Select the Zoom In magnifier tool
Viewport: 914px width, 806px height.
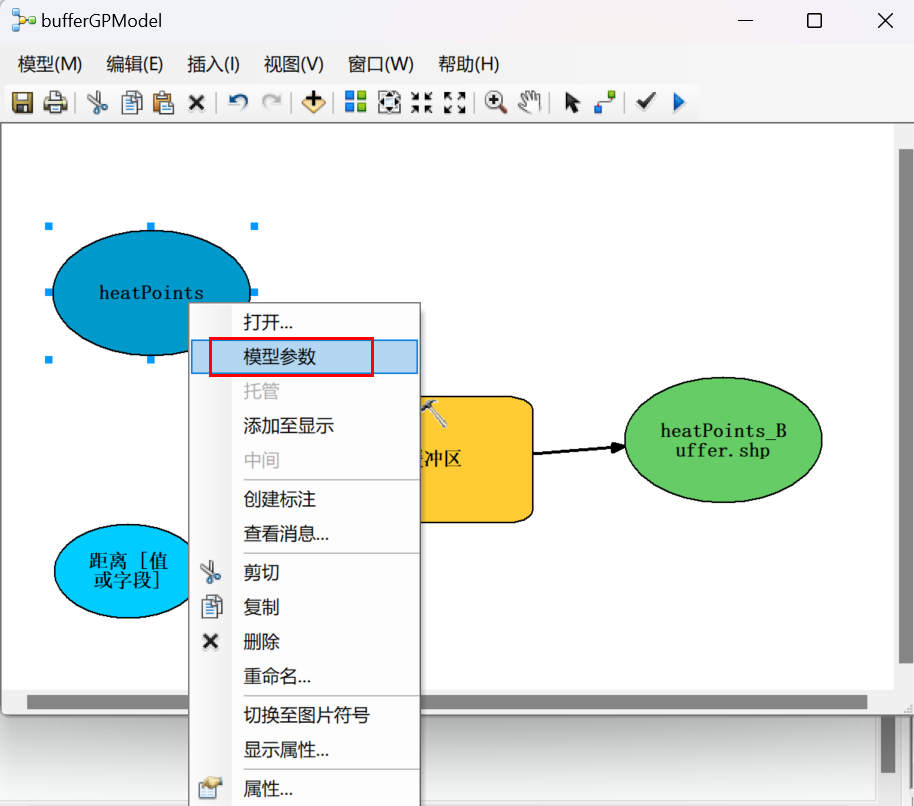[x=494, y=102]
